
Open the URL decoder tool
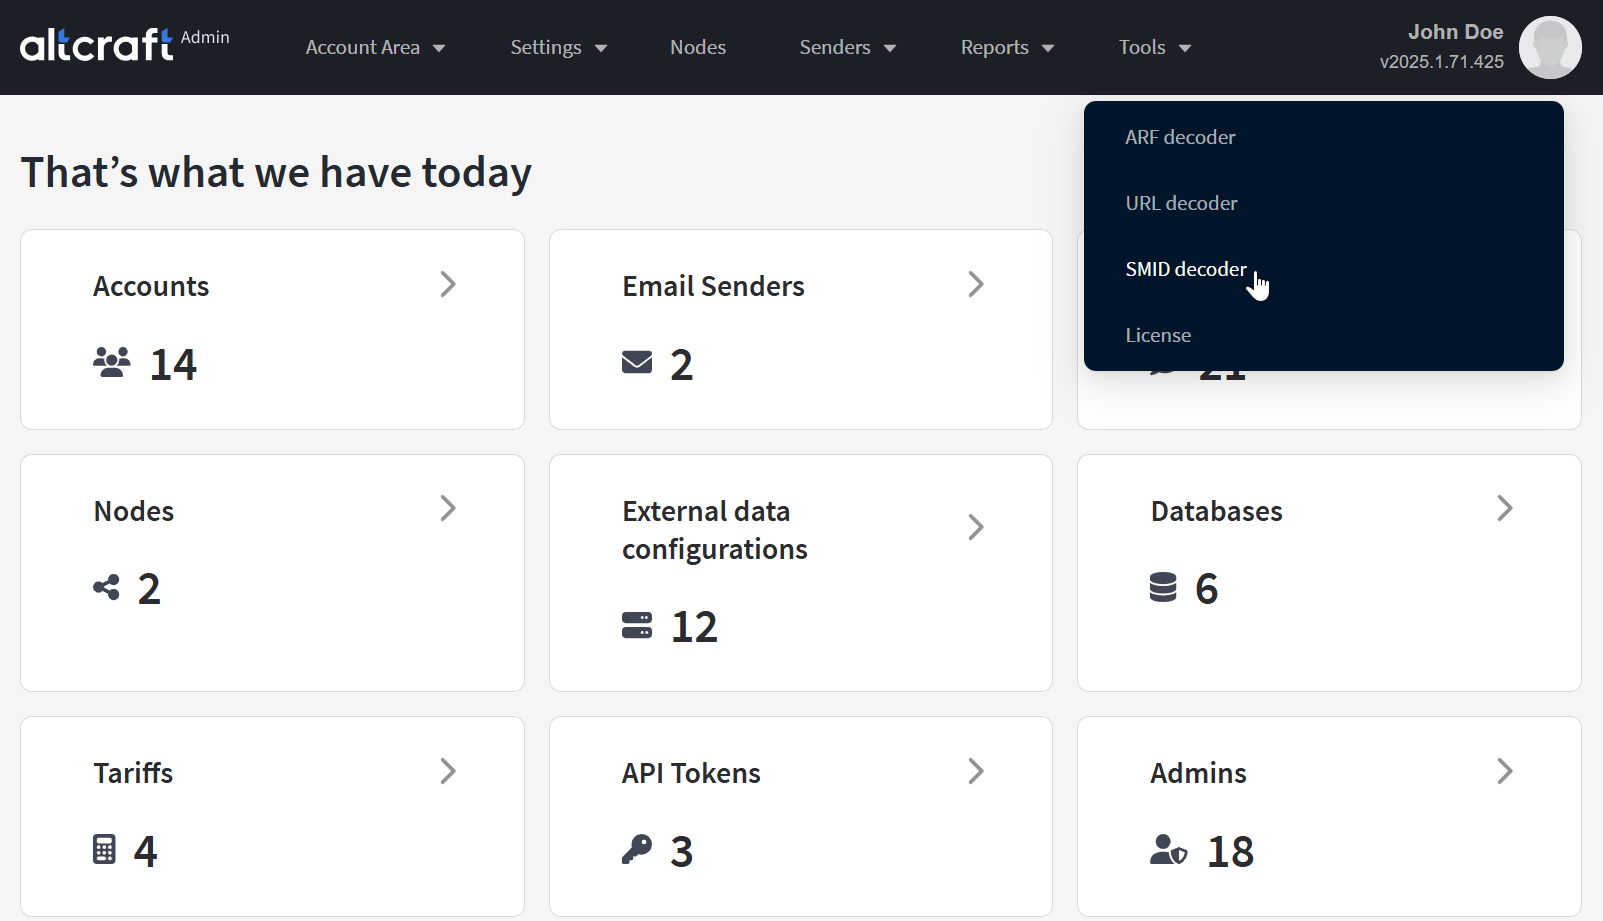(1181, 203)
